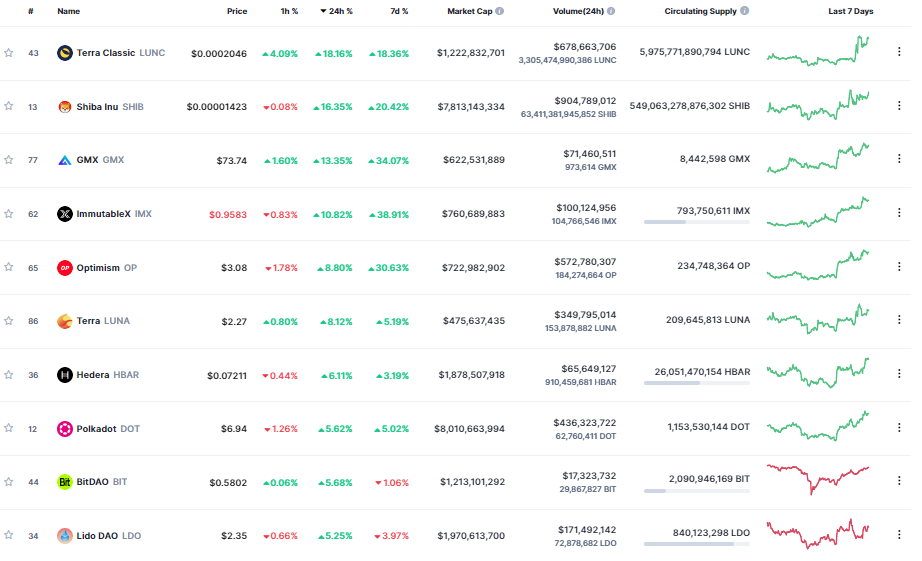Star Shiba Inu for the watchlist
The height and width of the screenshot is (561, 922).
pos(9,106)
